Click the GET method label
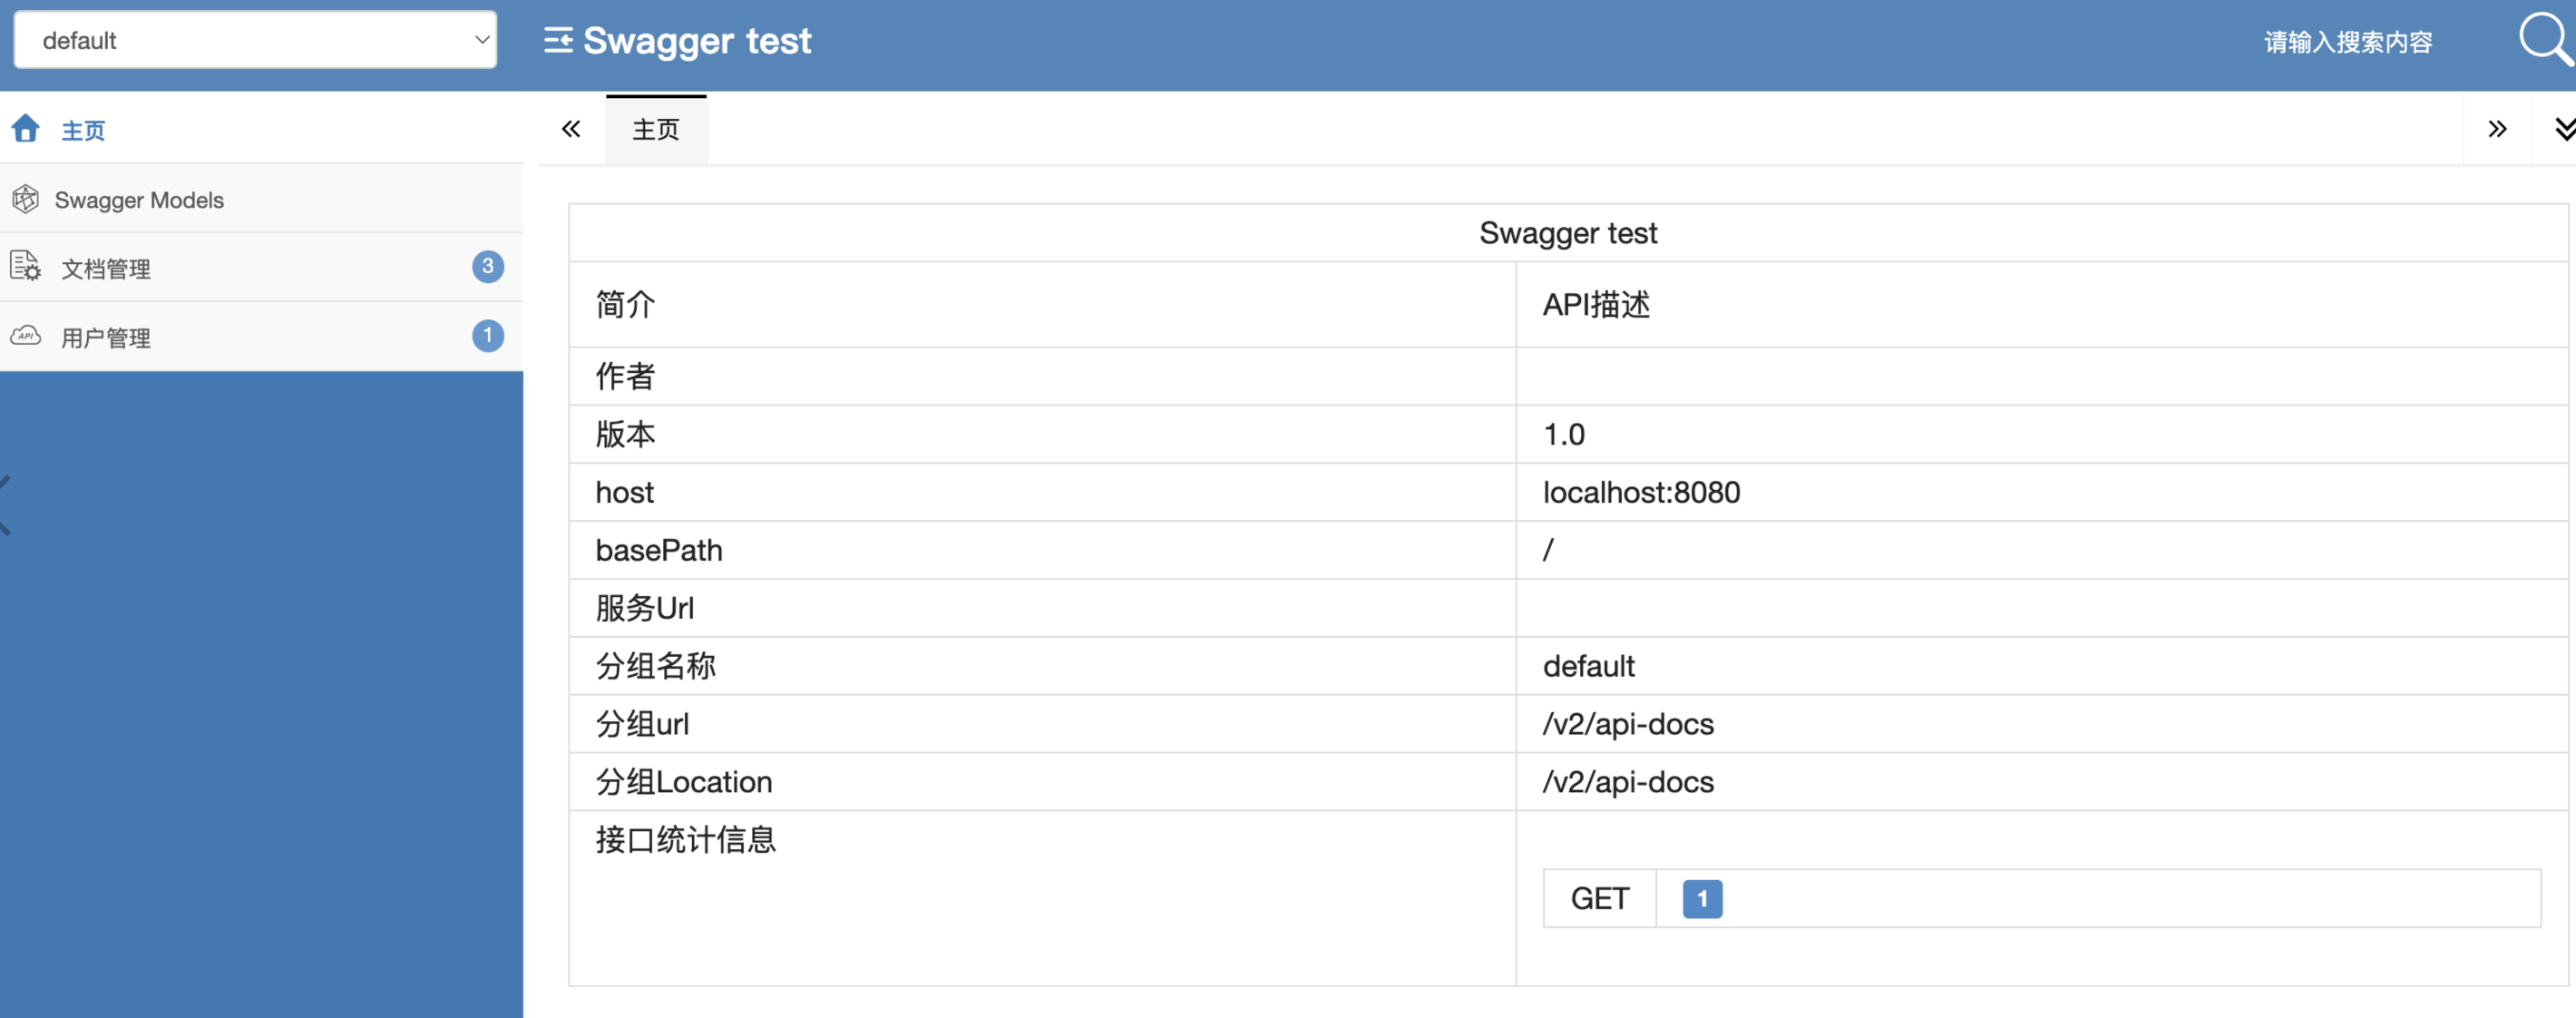Viewport: 2576px width, 1018px height. coord(1599,898)
